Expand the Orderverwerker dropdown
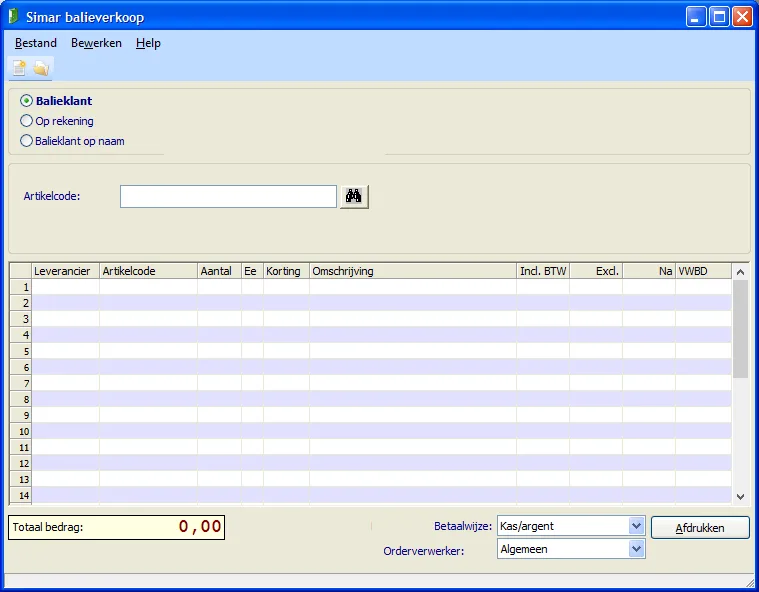759x592 pixels. pos(636,549)
